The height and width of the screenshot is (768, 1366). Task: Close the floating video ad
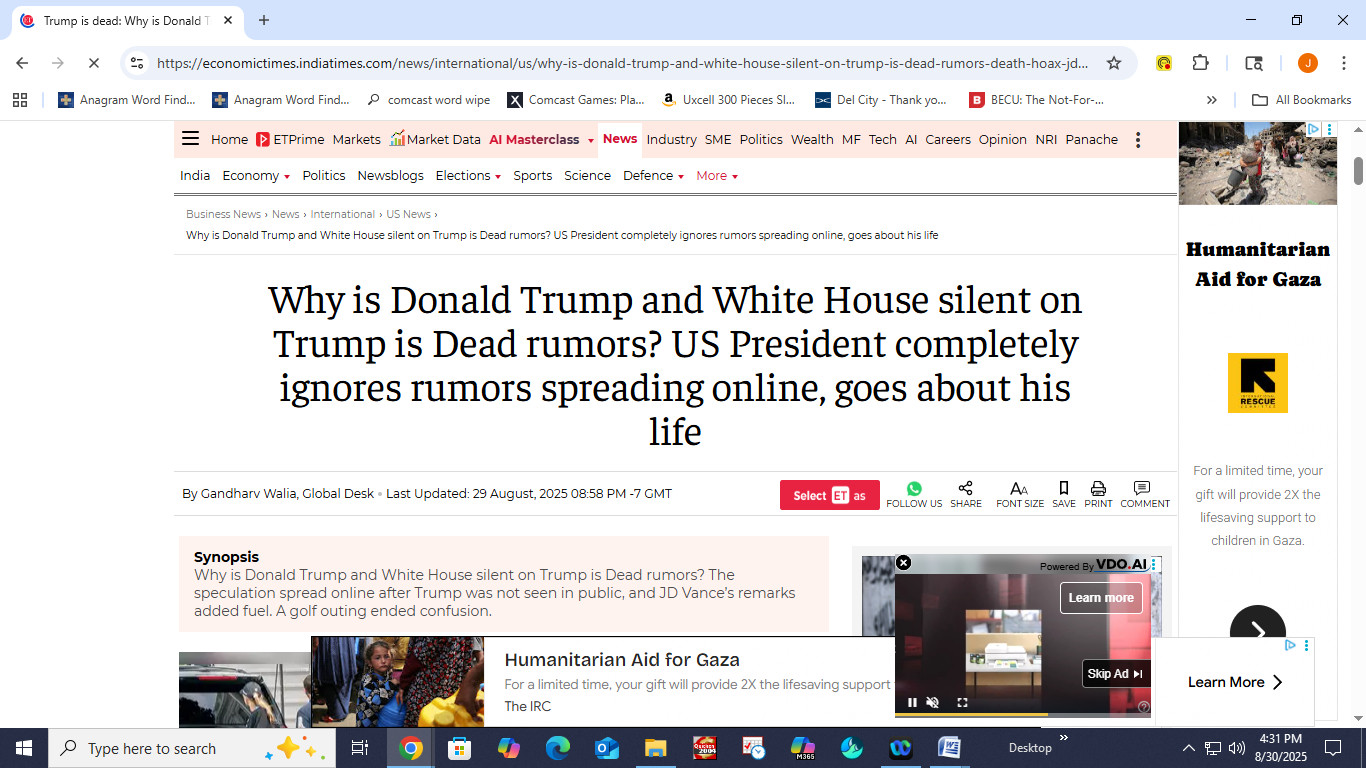(x=903, y=563)
